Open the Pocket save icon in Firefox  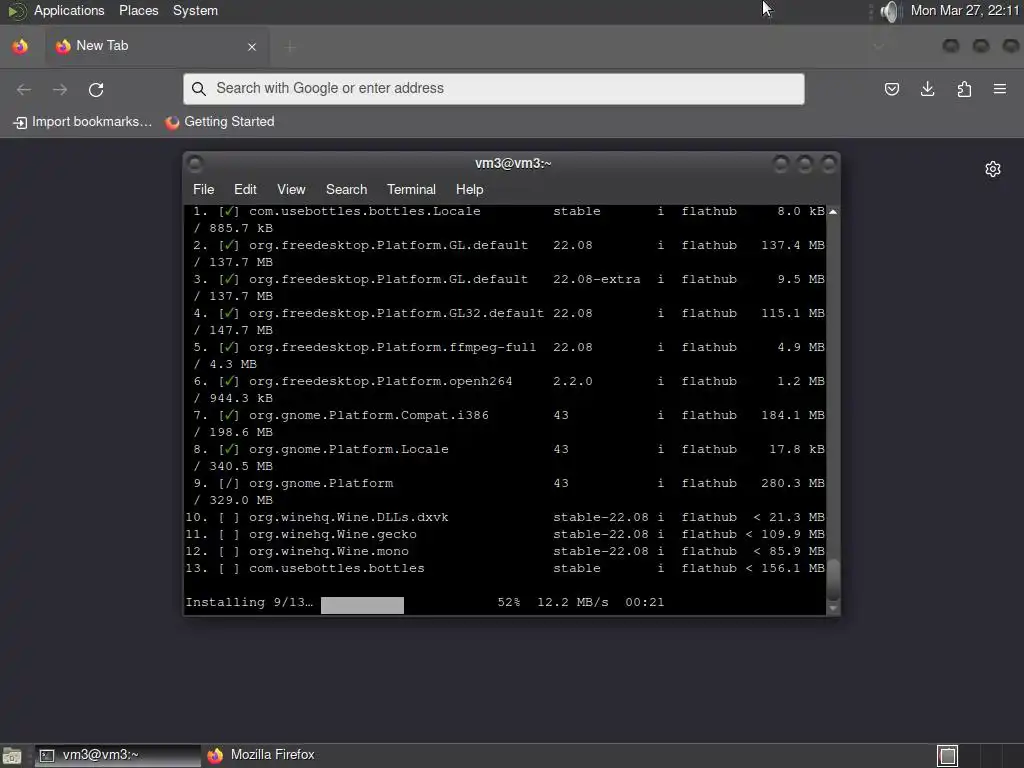click(891, 89)
